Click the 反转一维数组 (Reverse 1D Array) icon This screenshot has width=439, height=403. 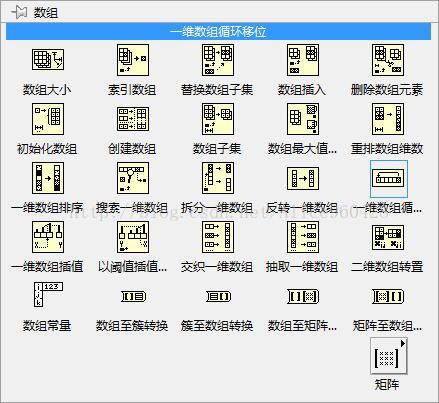[x=303, y=178]
